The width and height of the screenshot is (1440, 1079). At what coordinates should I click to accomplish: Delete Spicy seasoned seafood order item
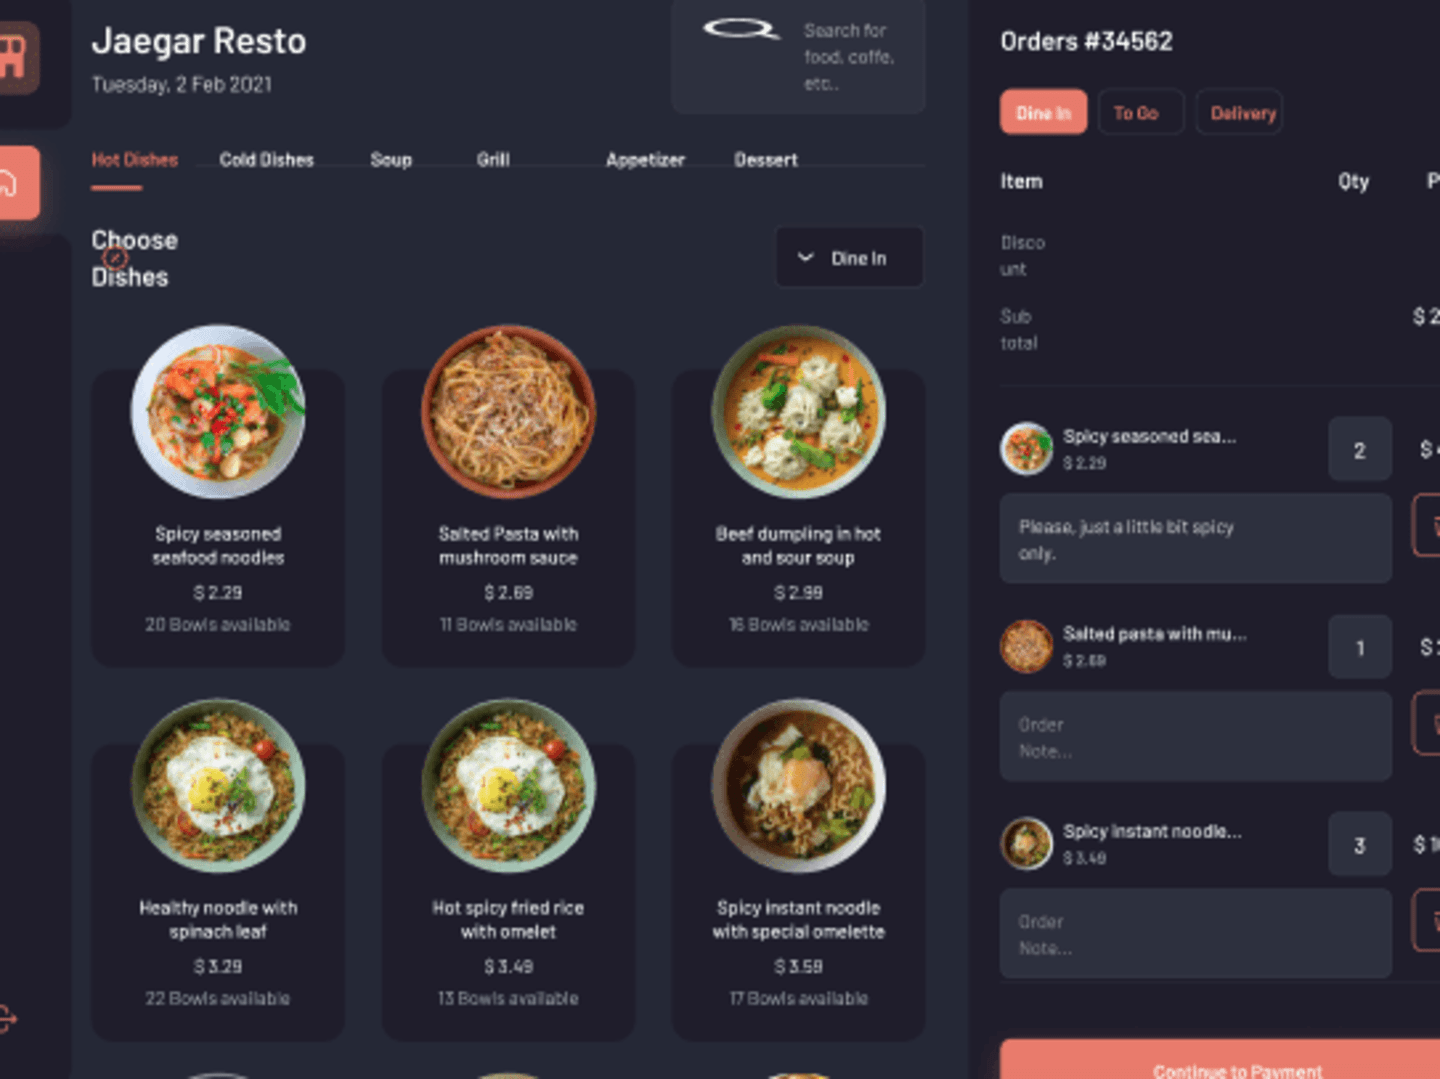point(1427,525)
